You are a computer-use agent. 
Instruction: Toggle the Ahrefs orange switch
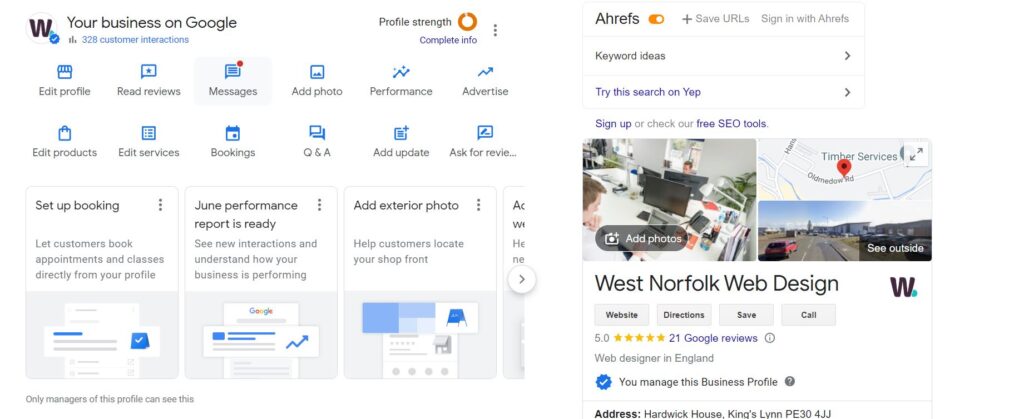click(656, 19)
